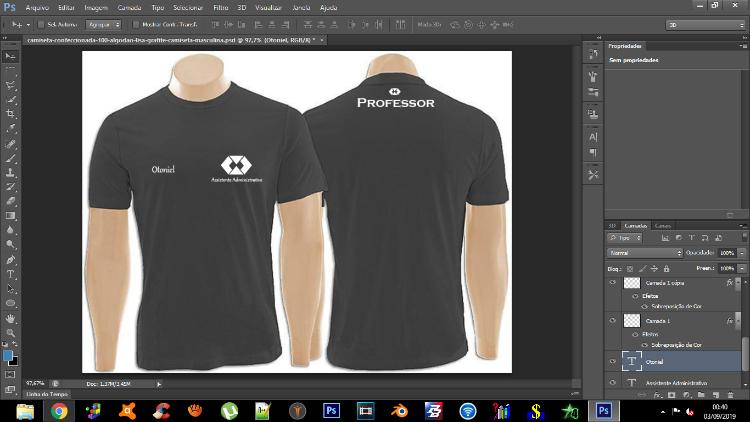Image resolution: width=750 pixels, height=422 pixels.
Task: Create a new layer group folder
Action: pos(701,395)
